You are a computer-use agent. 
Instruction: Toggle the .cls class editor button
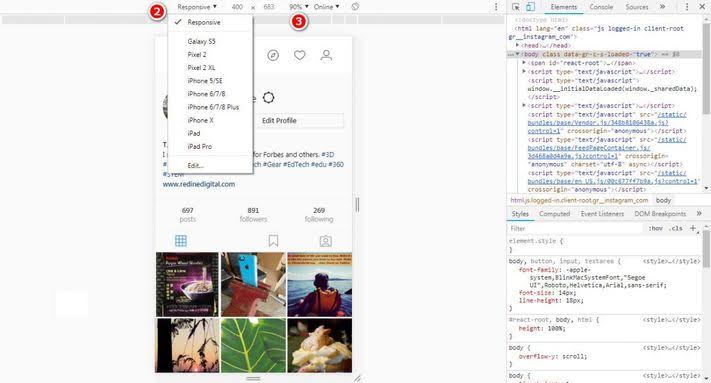click(676, 228)
